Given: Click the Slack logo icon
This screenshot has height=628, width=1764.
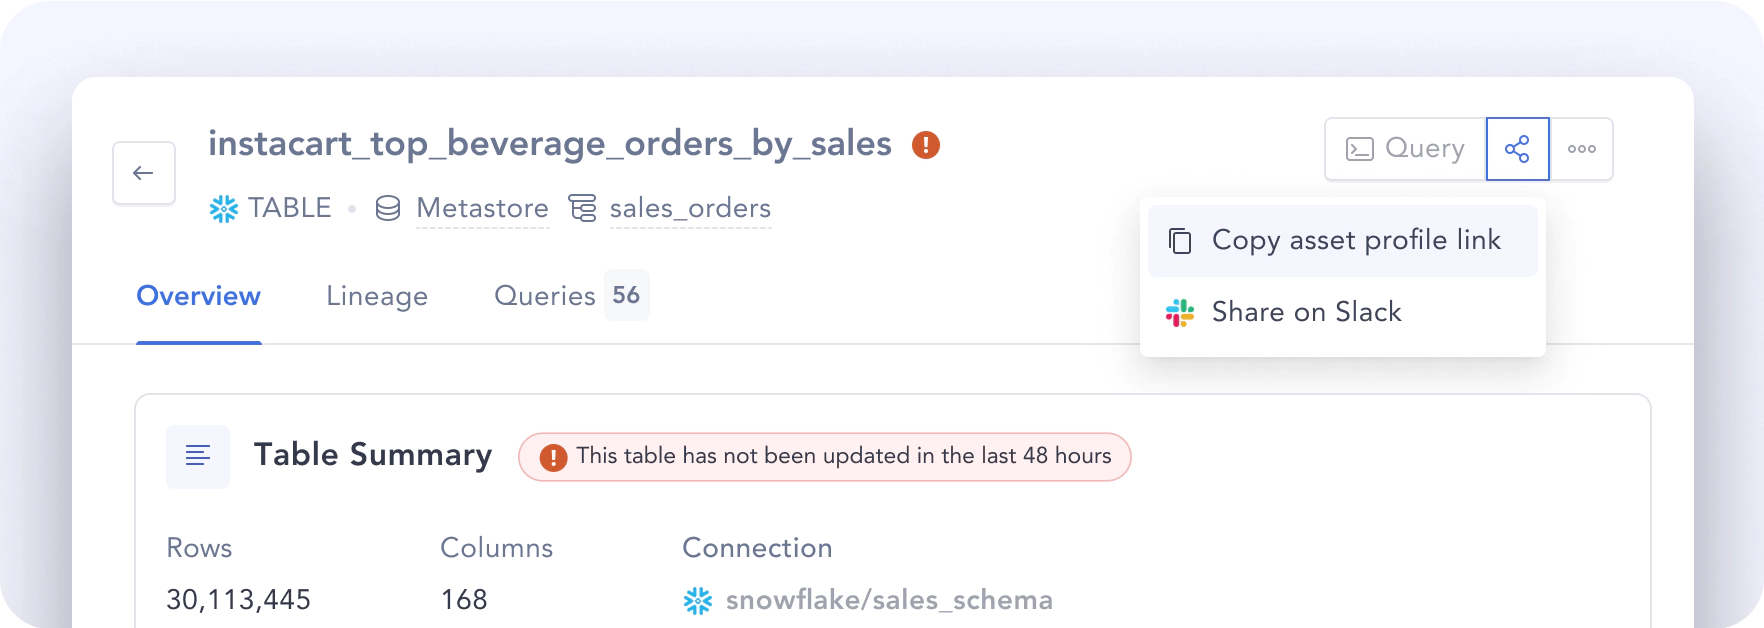Looking at the screenshot, I should (x=1180, y=313).
